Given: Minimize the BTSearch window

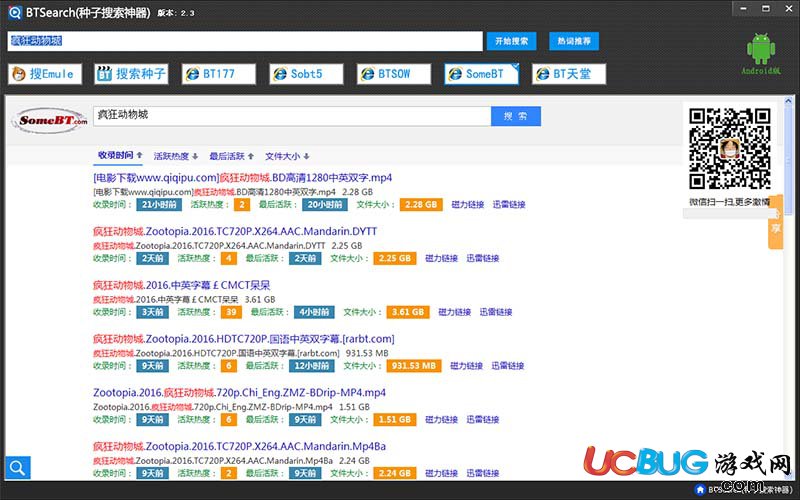Looking at the screenshot, I should pyautogui.click(x=743, y=9).
